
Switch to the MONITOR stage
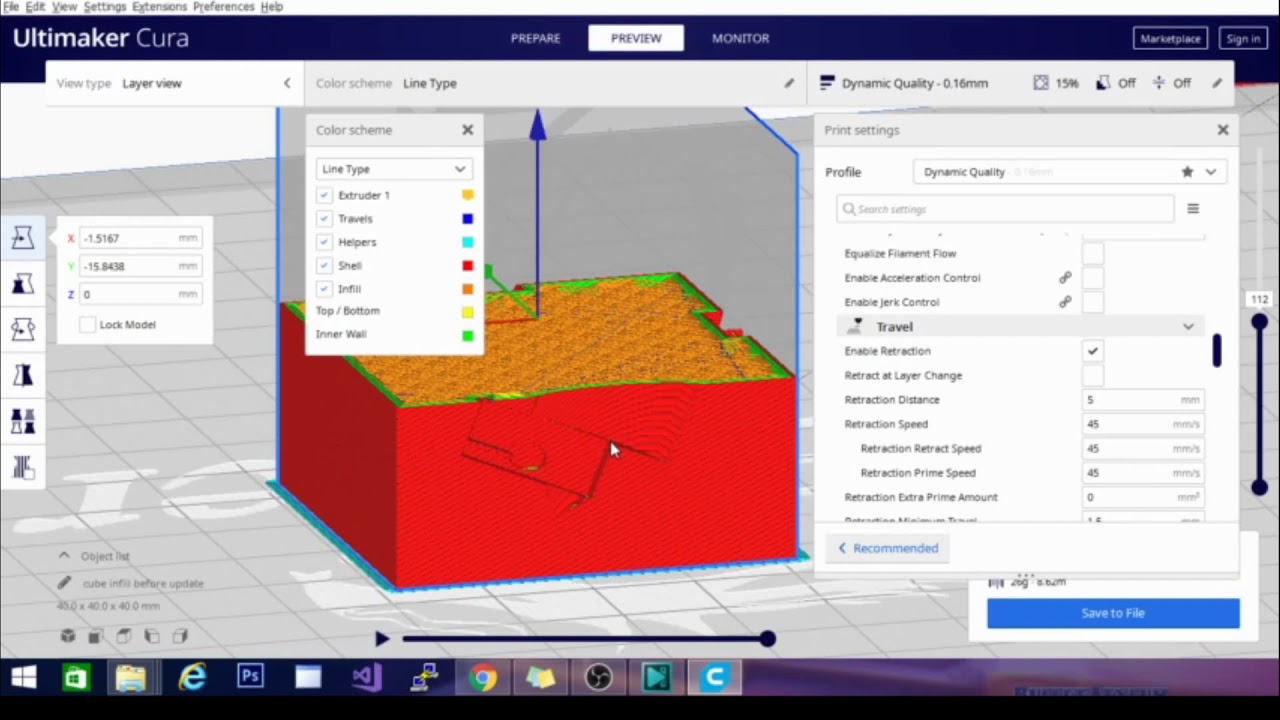click(x=740, y=38)
